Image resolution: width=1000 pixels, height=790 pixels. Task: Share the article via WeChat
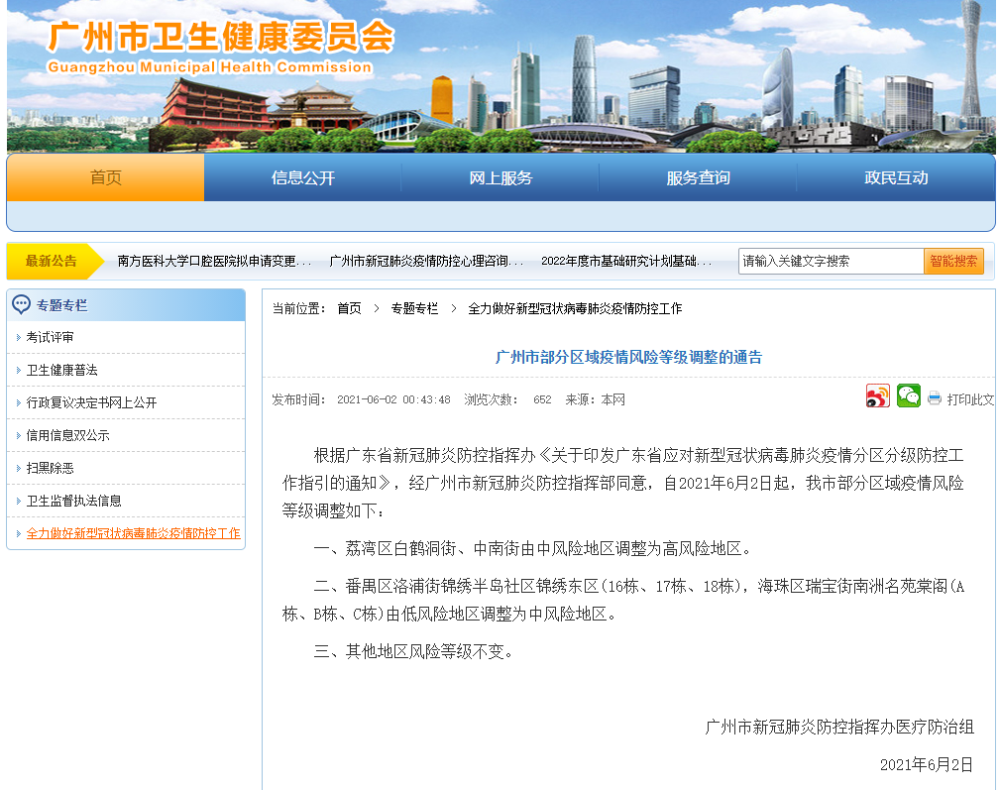pos(908,396)
